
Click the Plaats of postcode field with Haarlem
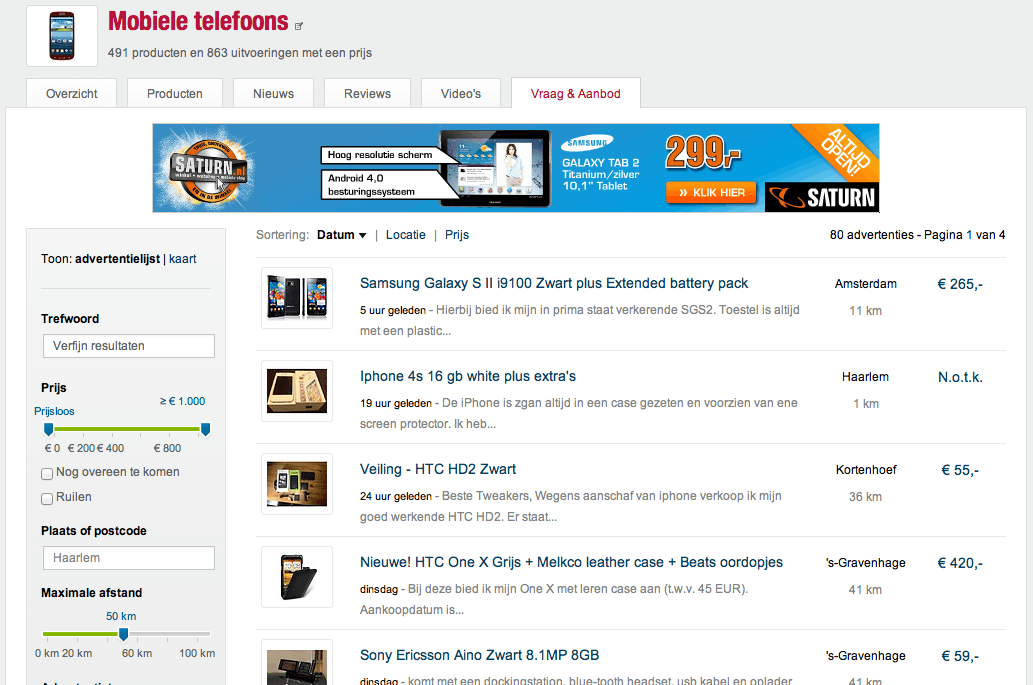129,558
